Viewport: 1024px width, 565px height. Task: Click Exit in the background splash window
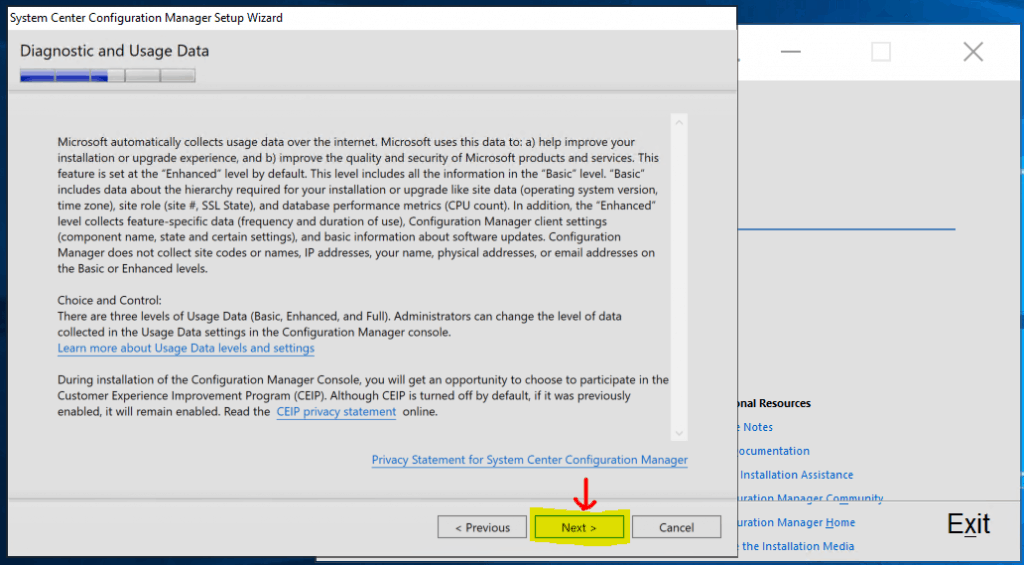click(x=968, y=524)
